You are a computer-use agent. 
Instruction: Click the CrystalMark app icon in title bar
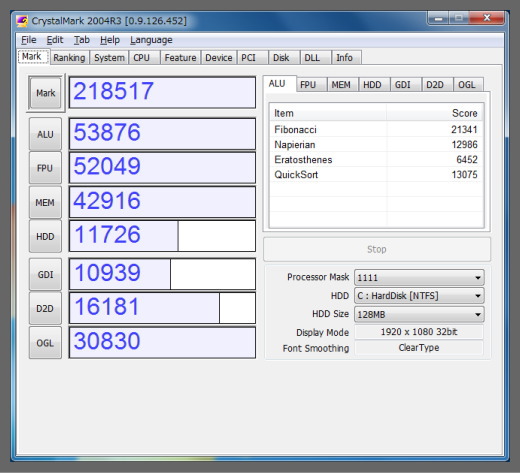point(22,21)
